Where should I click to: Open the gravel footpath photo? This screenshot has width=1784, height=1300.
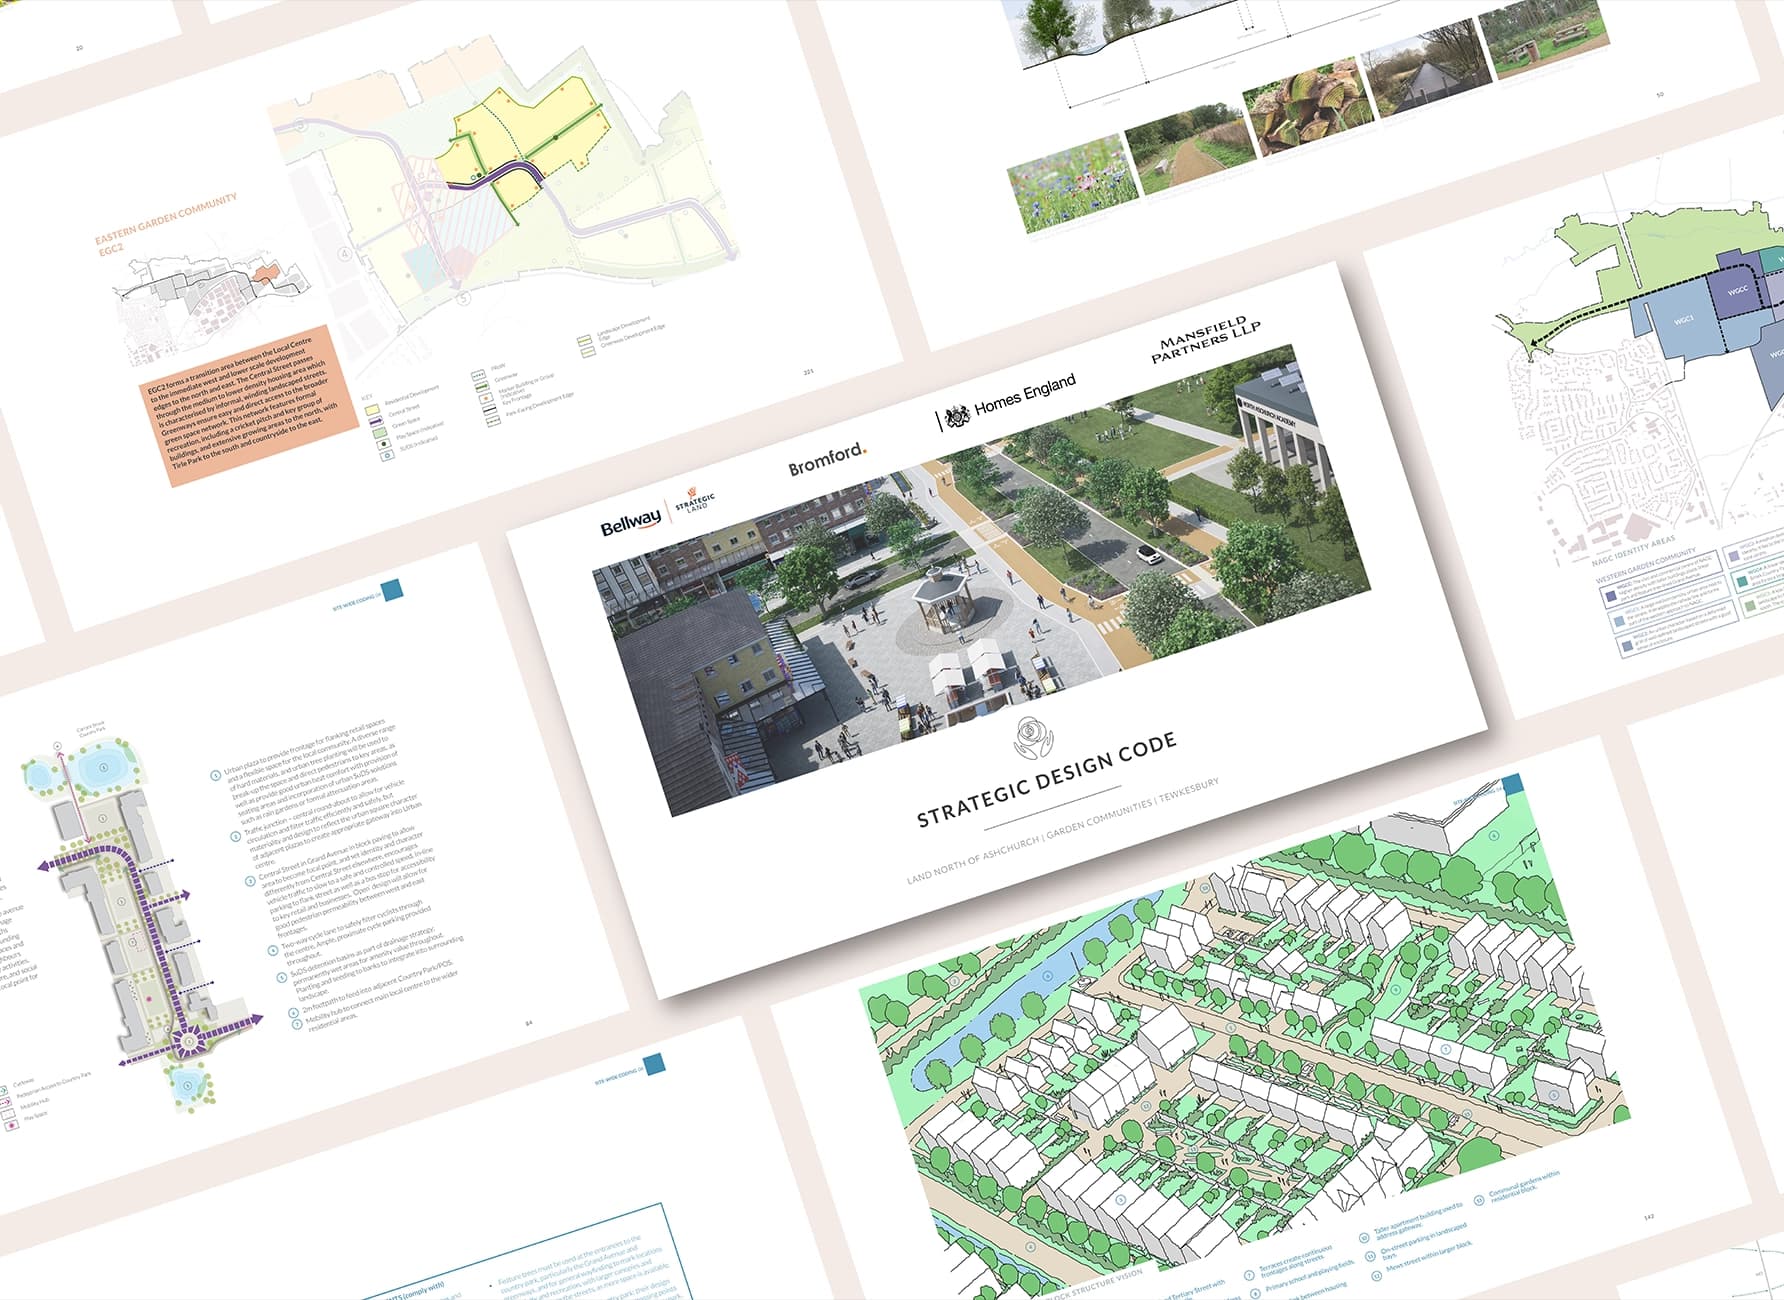tap(1188, 150)
